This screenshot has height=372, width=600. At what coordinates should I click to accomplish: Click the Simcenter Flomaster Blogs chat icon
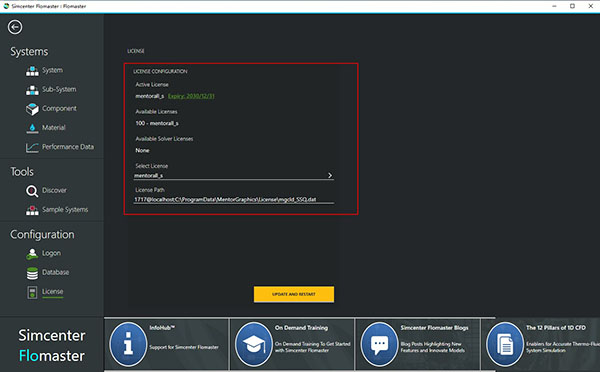(379, 344)
